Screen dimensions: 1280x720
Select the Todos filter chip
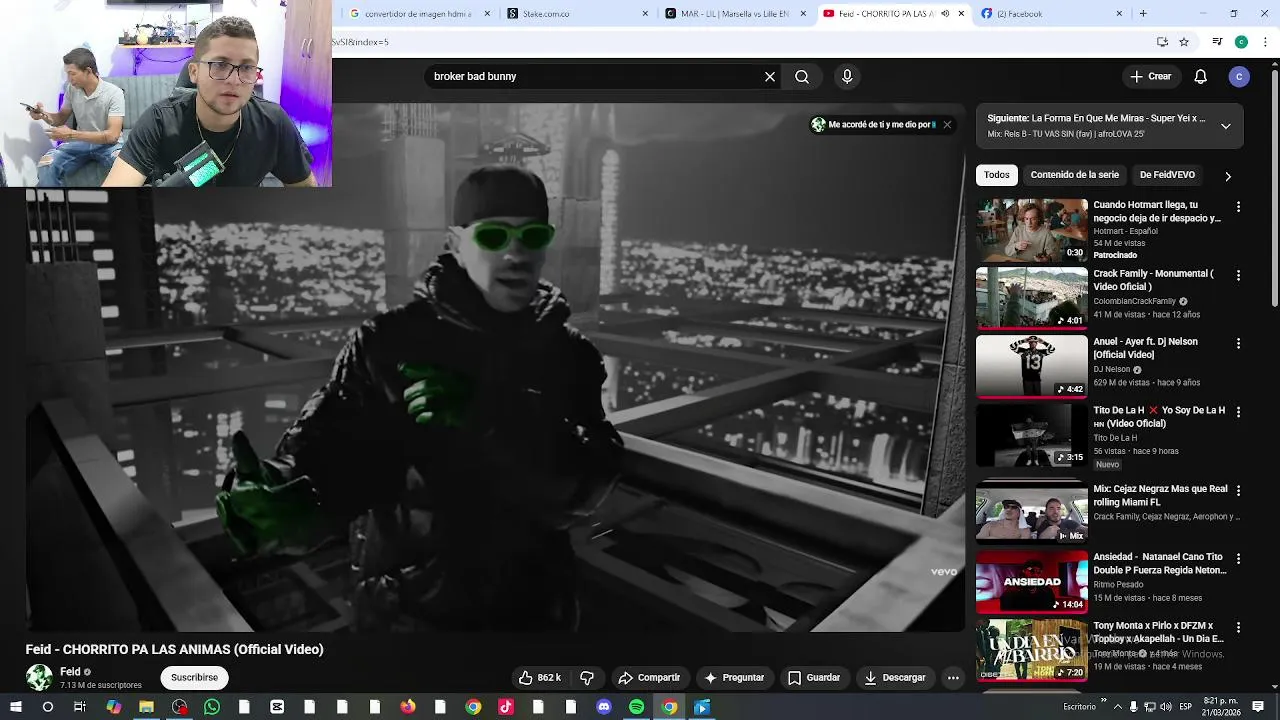[x=997, y=175]
